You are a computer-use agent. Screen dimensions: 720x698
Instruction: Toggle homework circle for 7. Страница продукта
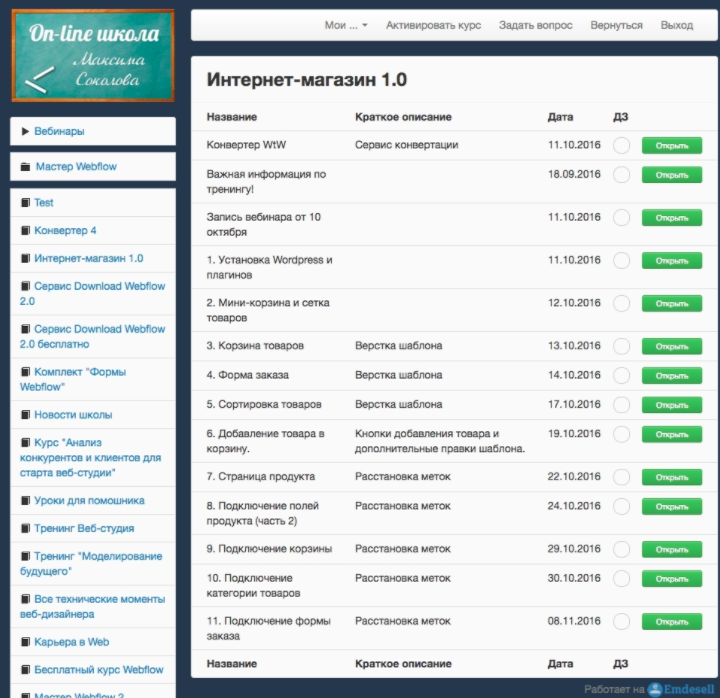click(621, 477)
